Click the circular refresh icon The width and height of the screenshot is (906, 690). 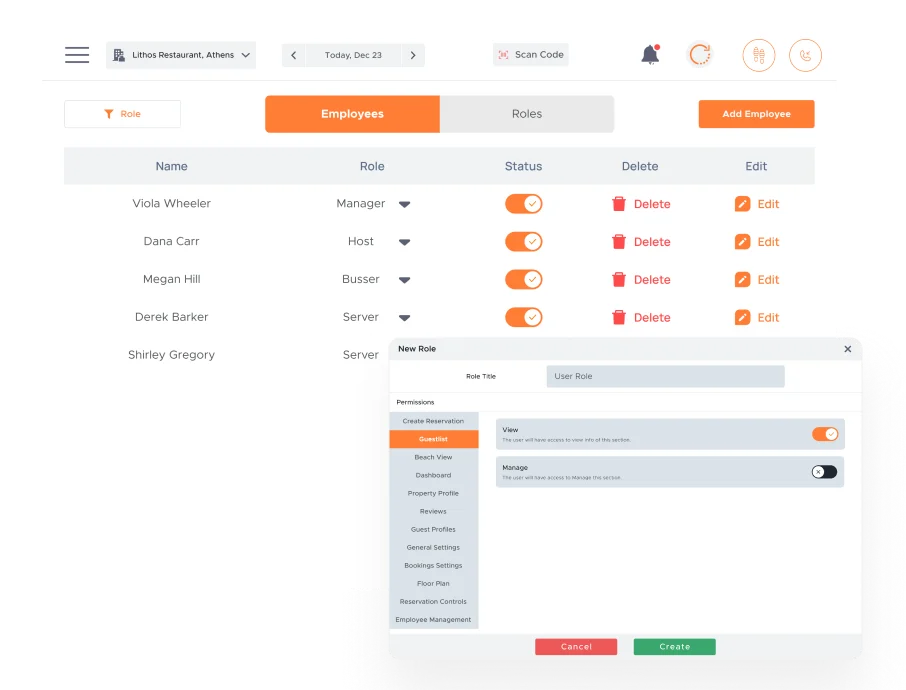point(700,55)
